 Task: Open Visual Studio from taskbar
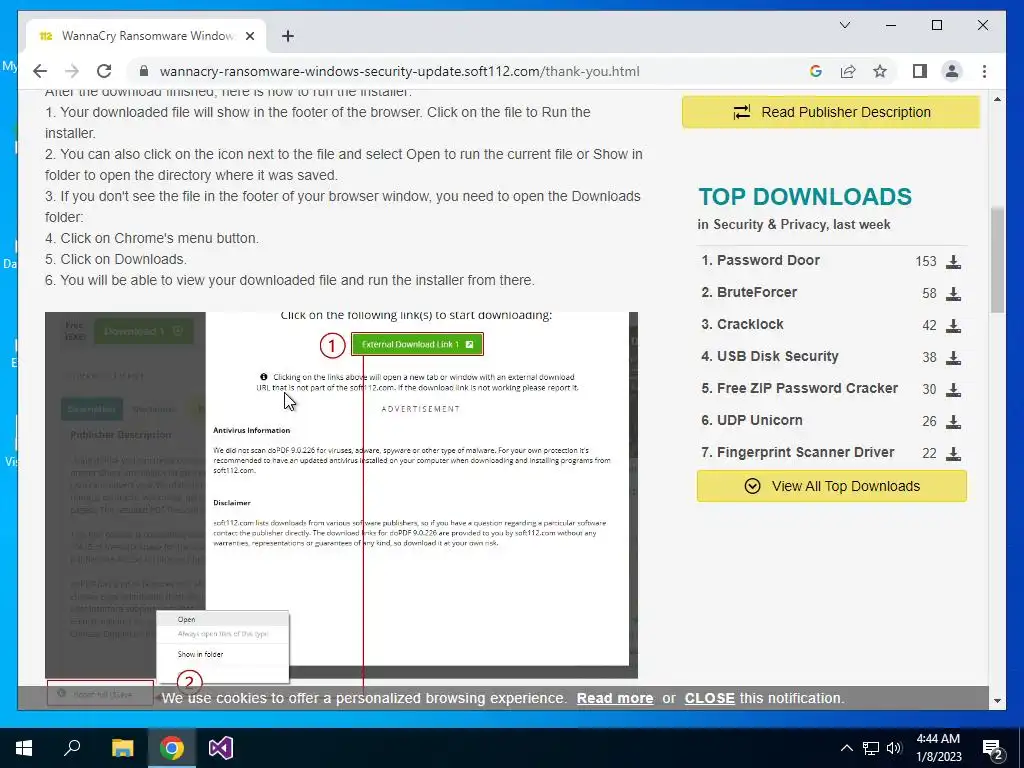point(221,748)
